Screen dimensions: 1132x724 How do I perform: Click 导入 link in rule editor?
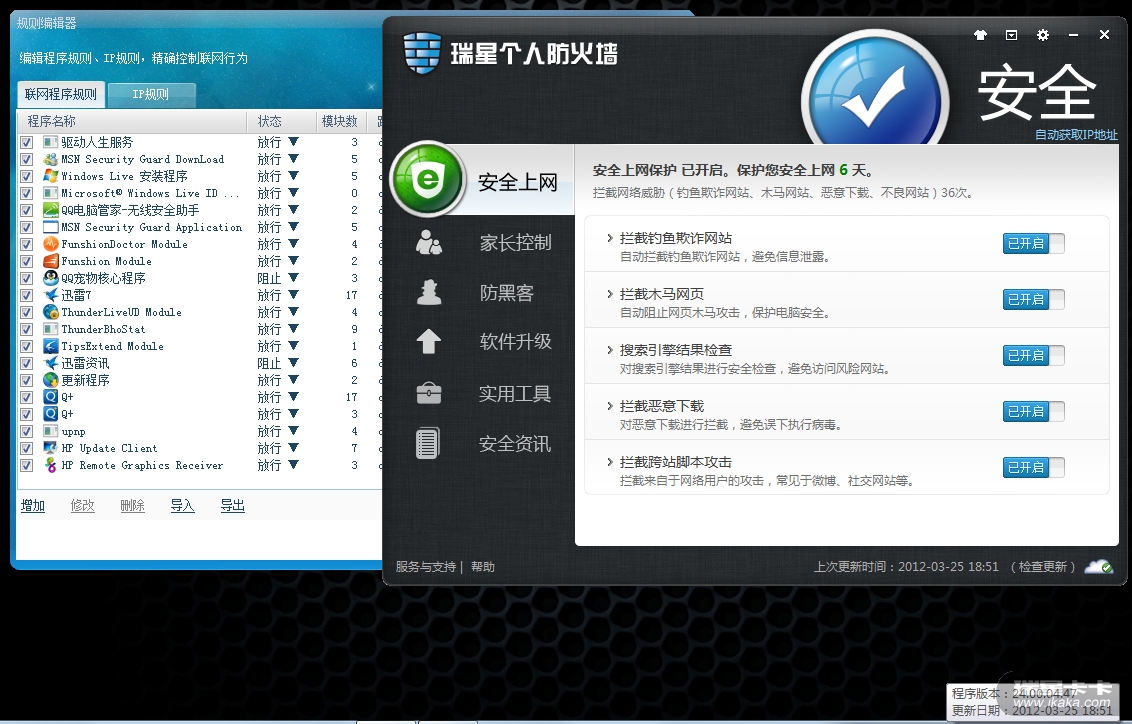[183, 505]
